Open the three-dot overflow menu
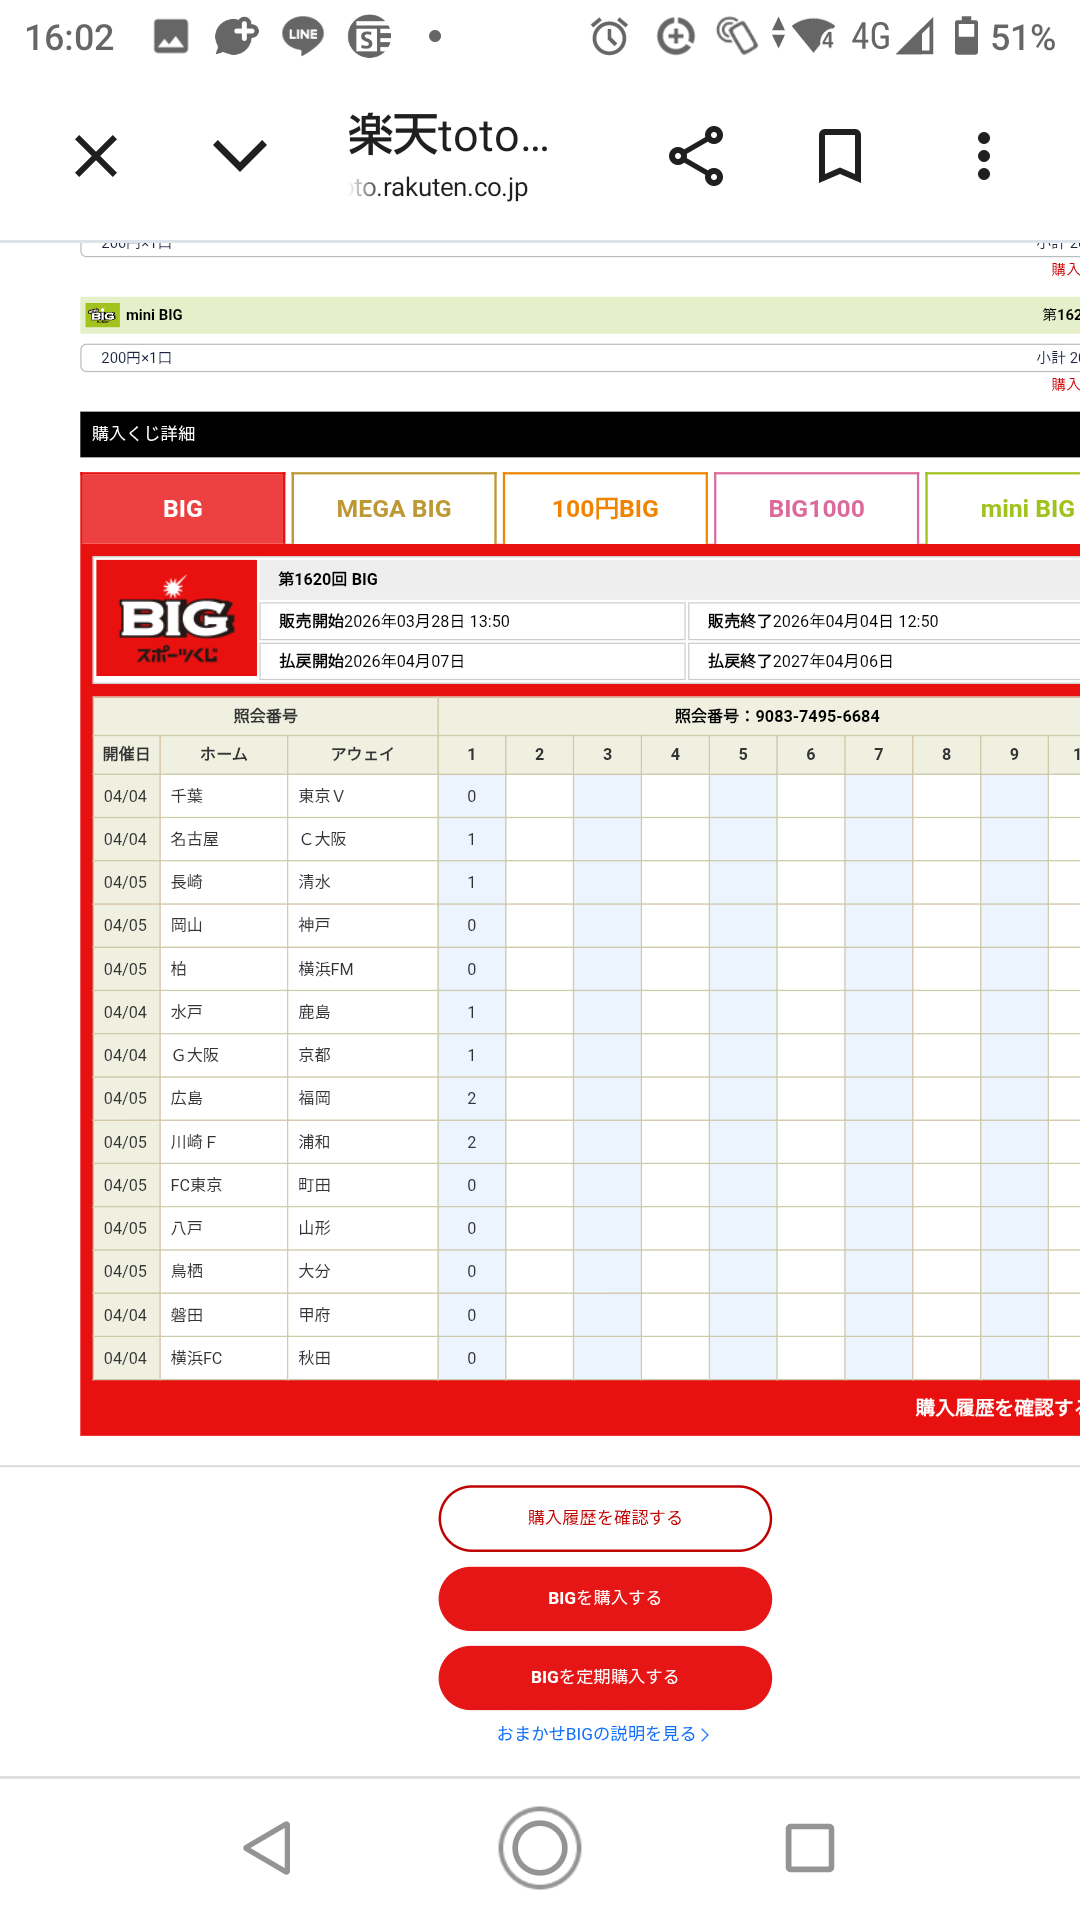1080x1920 pixels. pyautogui.click(x=984, y=156)
